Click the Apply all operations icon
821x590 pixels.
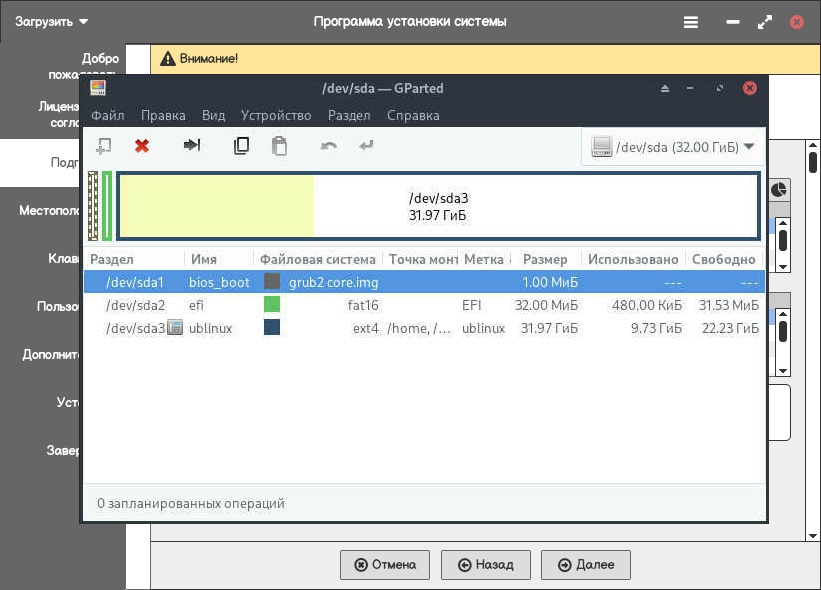[x=367, y=146]
